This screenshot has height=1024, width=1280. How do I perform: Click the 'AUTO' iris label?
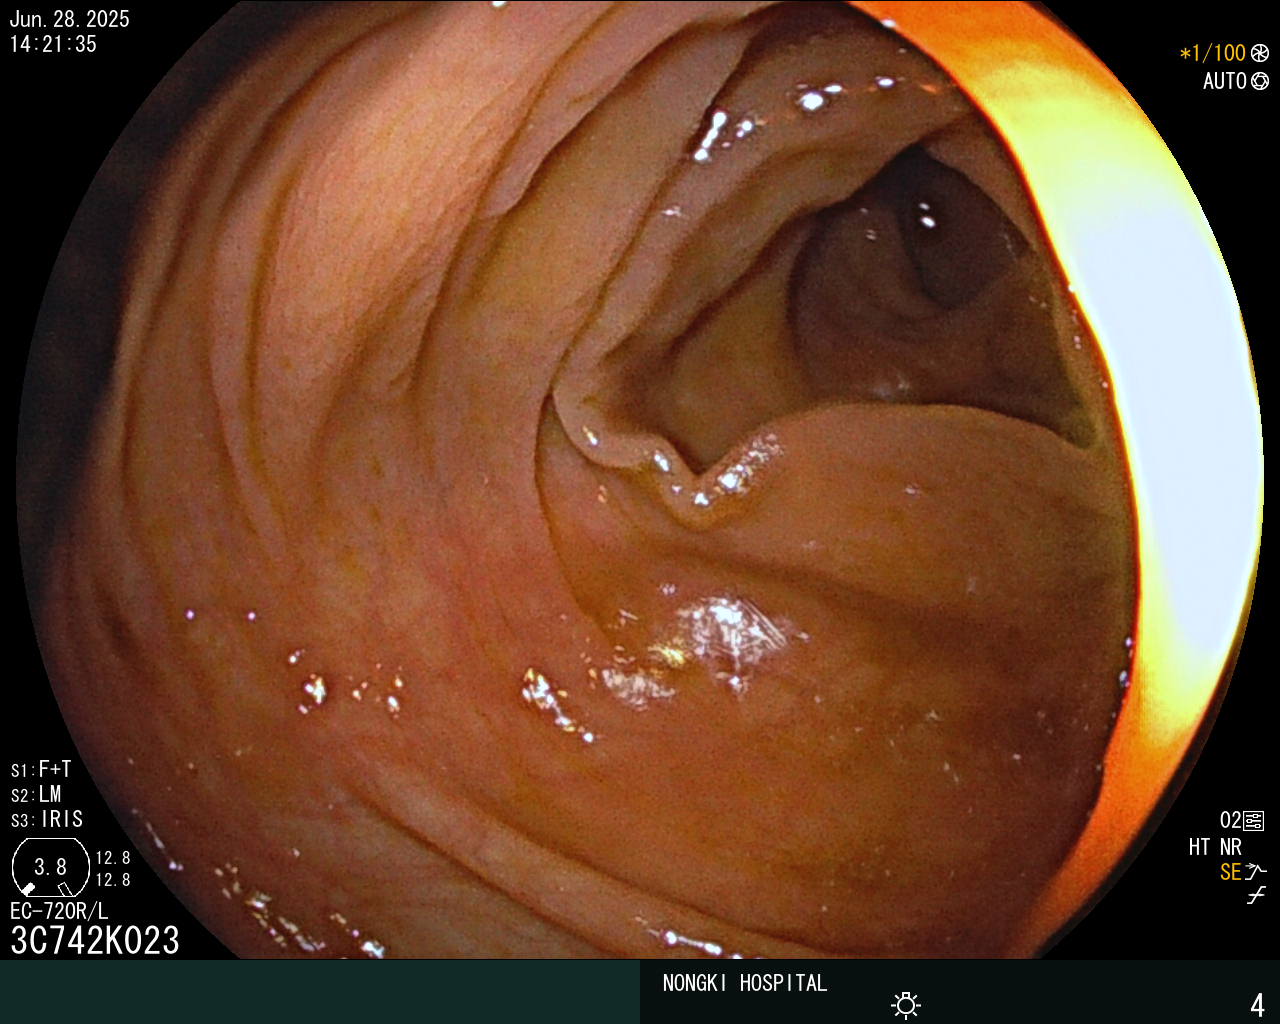[1224, 81]
